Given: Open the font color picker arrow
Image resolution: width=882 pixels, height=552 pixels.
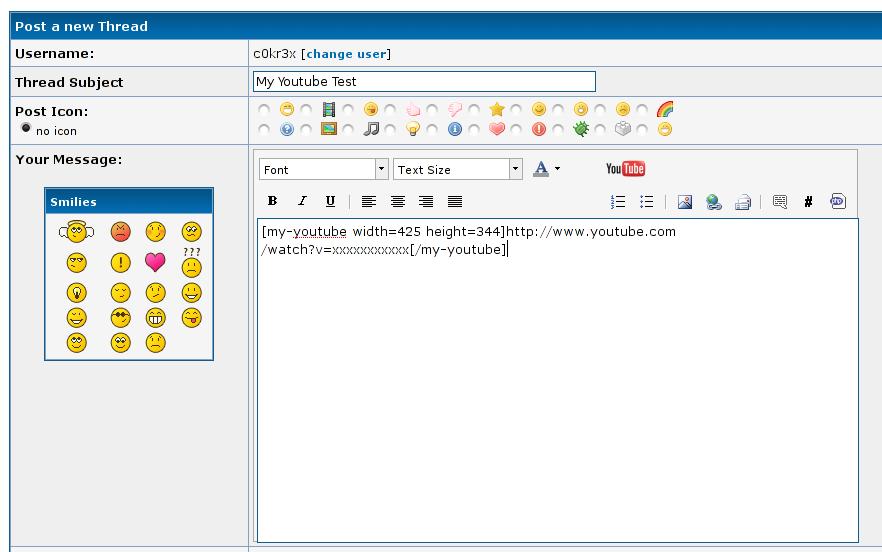Looking at the screenshot, I should click(x=557, y=168).
